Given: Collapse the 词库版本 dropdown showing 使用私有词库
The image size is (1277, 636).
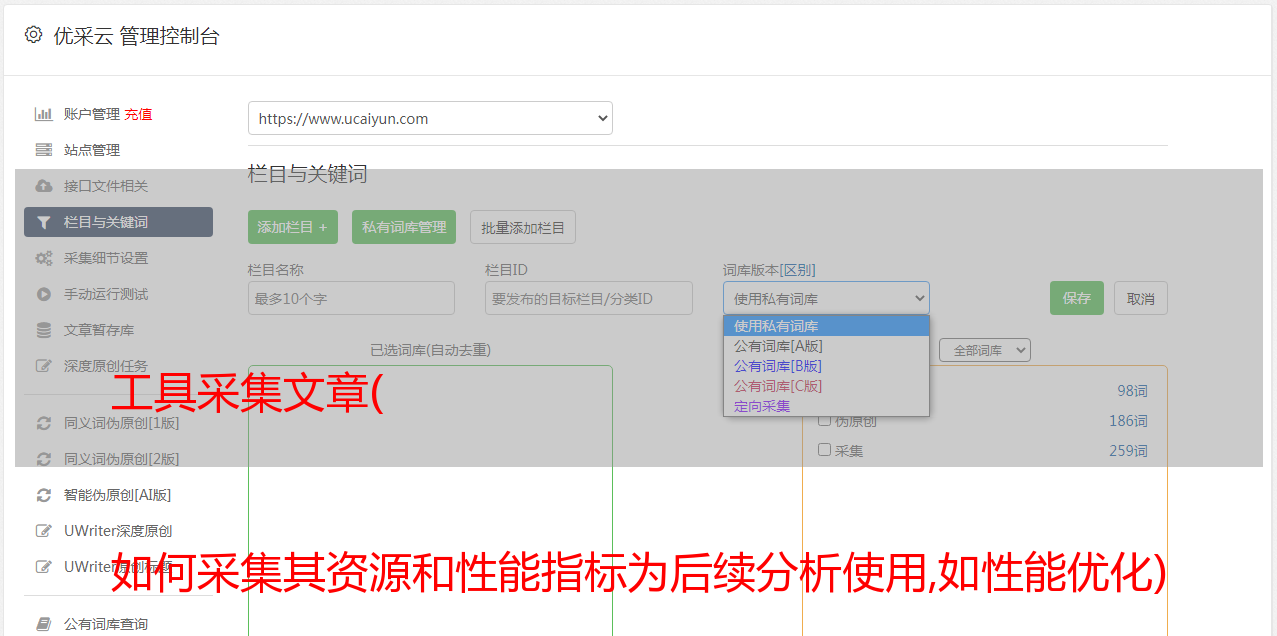Looking at the screenshot, I should pyautogui.click(x=826, y=298).
